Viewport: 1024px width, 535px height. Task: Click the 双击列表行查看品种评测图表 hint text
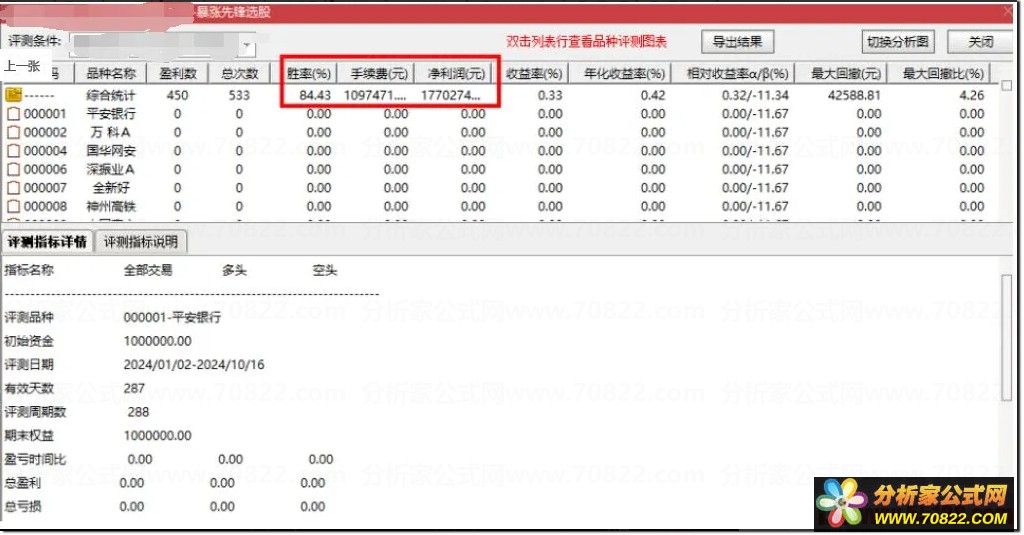tap(586, 42)
